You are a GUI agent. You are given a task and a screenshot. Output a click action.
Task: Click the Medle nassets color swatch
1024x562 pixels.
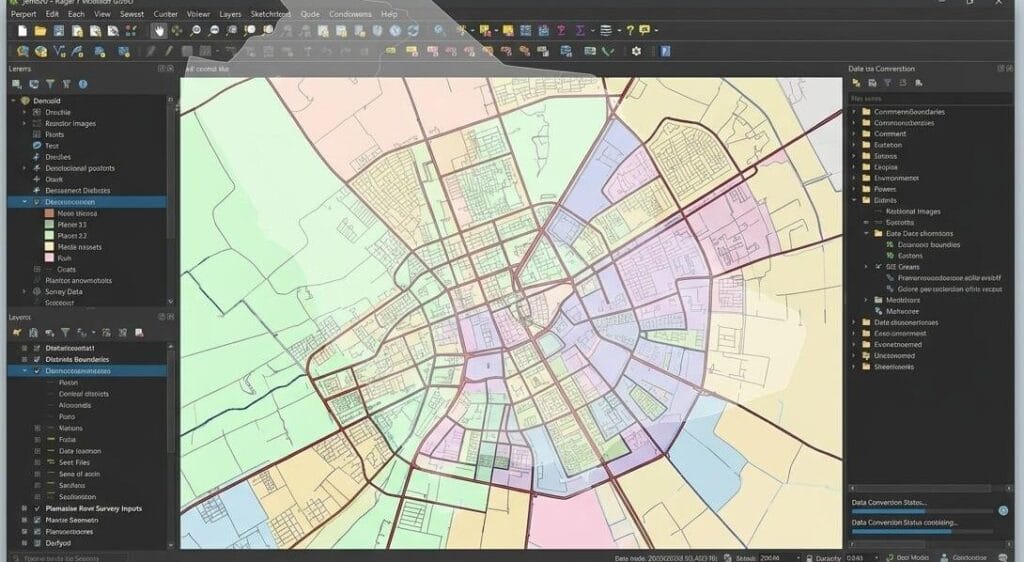(49, 247)
